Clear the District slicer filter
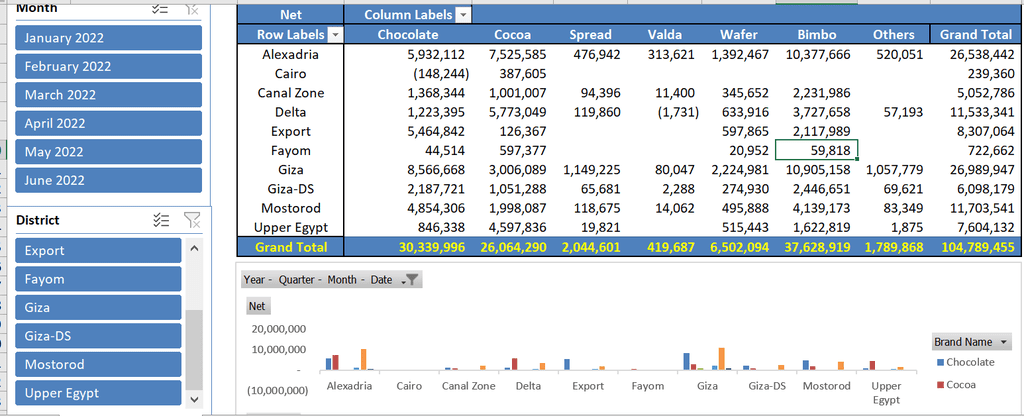Image resolution: width=1024 pixels, height=416 pixels. click(193, 220)
